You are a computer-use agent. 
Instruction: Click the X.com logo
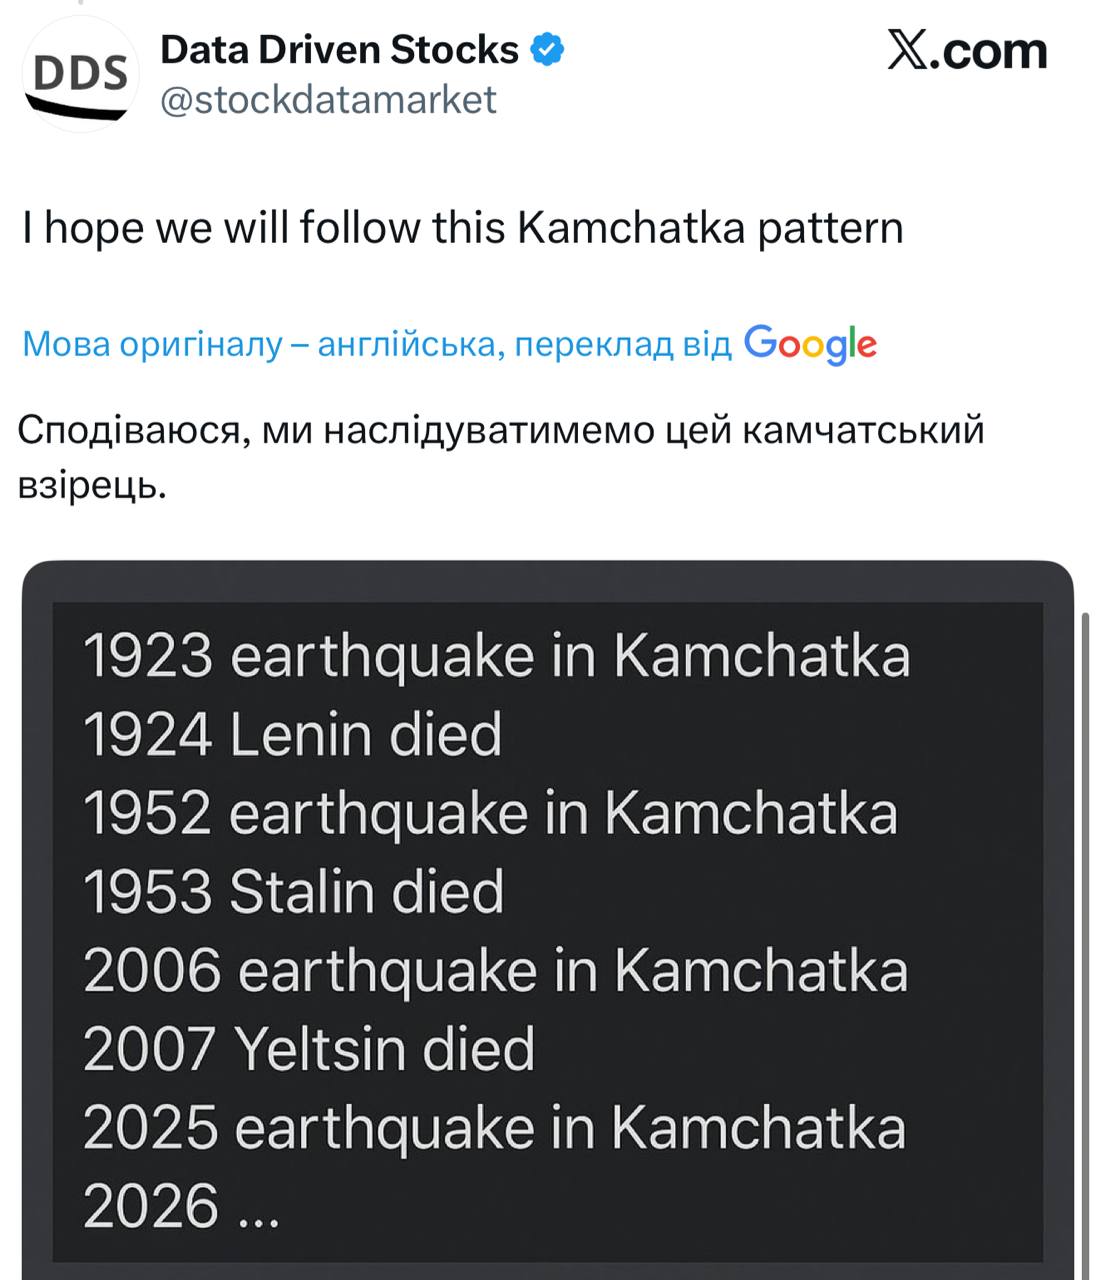pyautogui.click(x=966, y=51)
